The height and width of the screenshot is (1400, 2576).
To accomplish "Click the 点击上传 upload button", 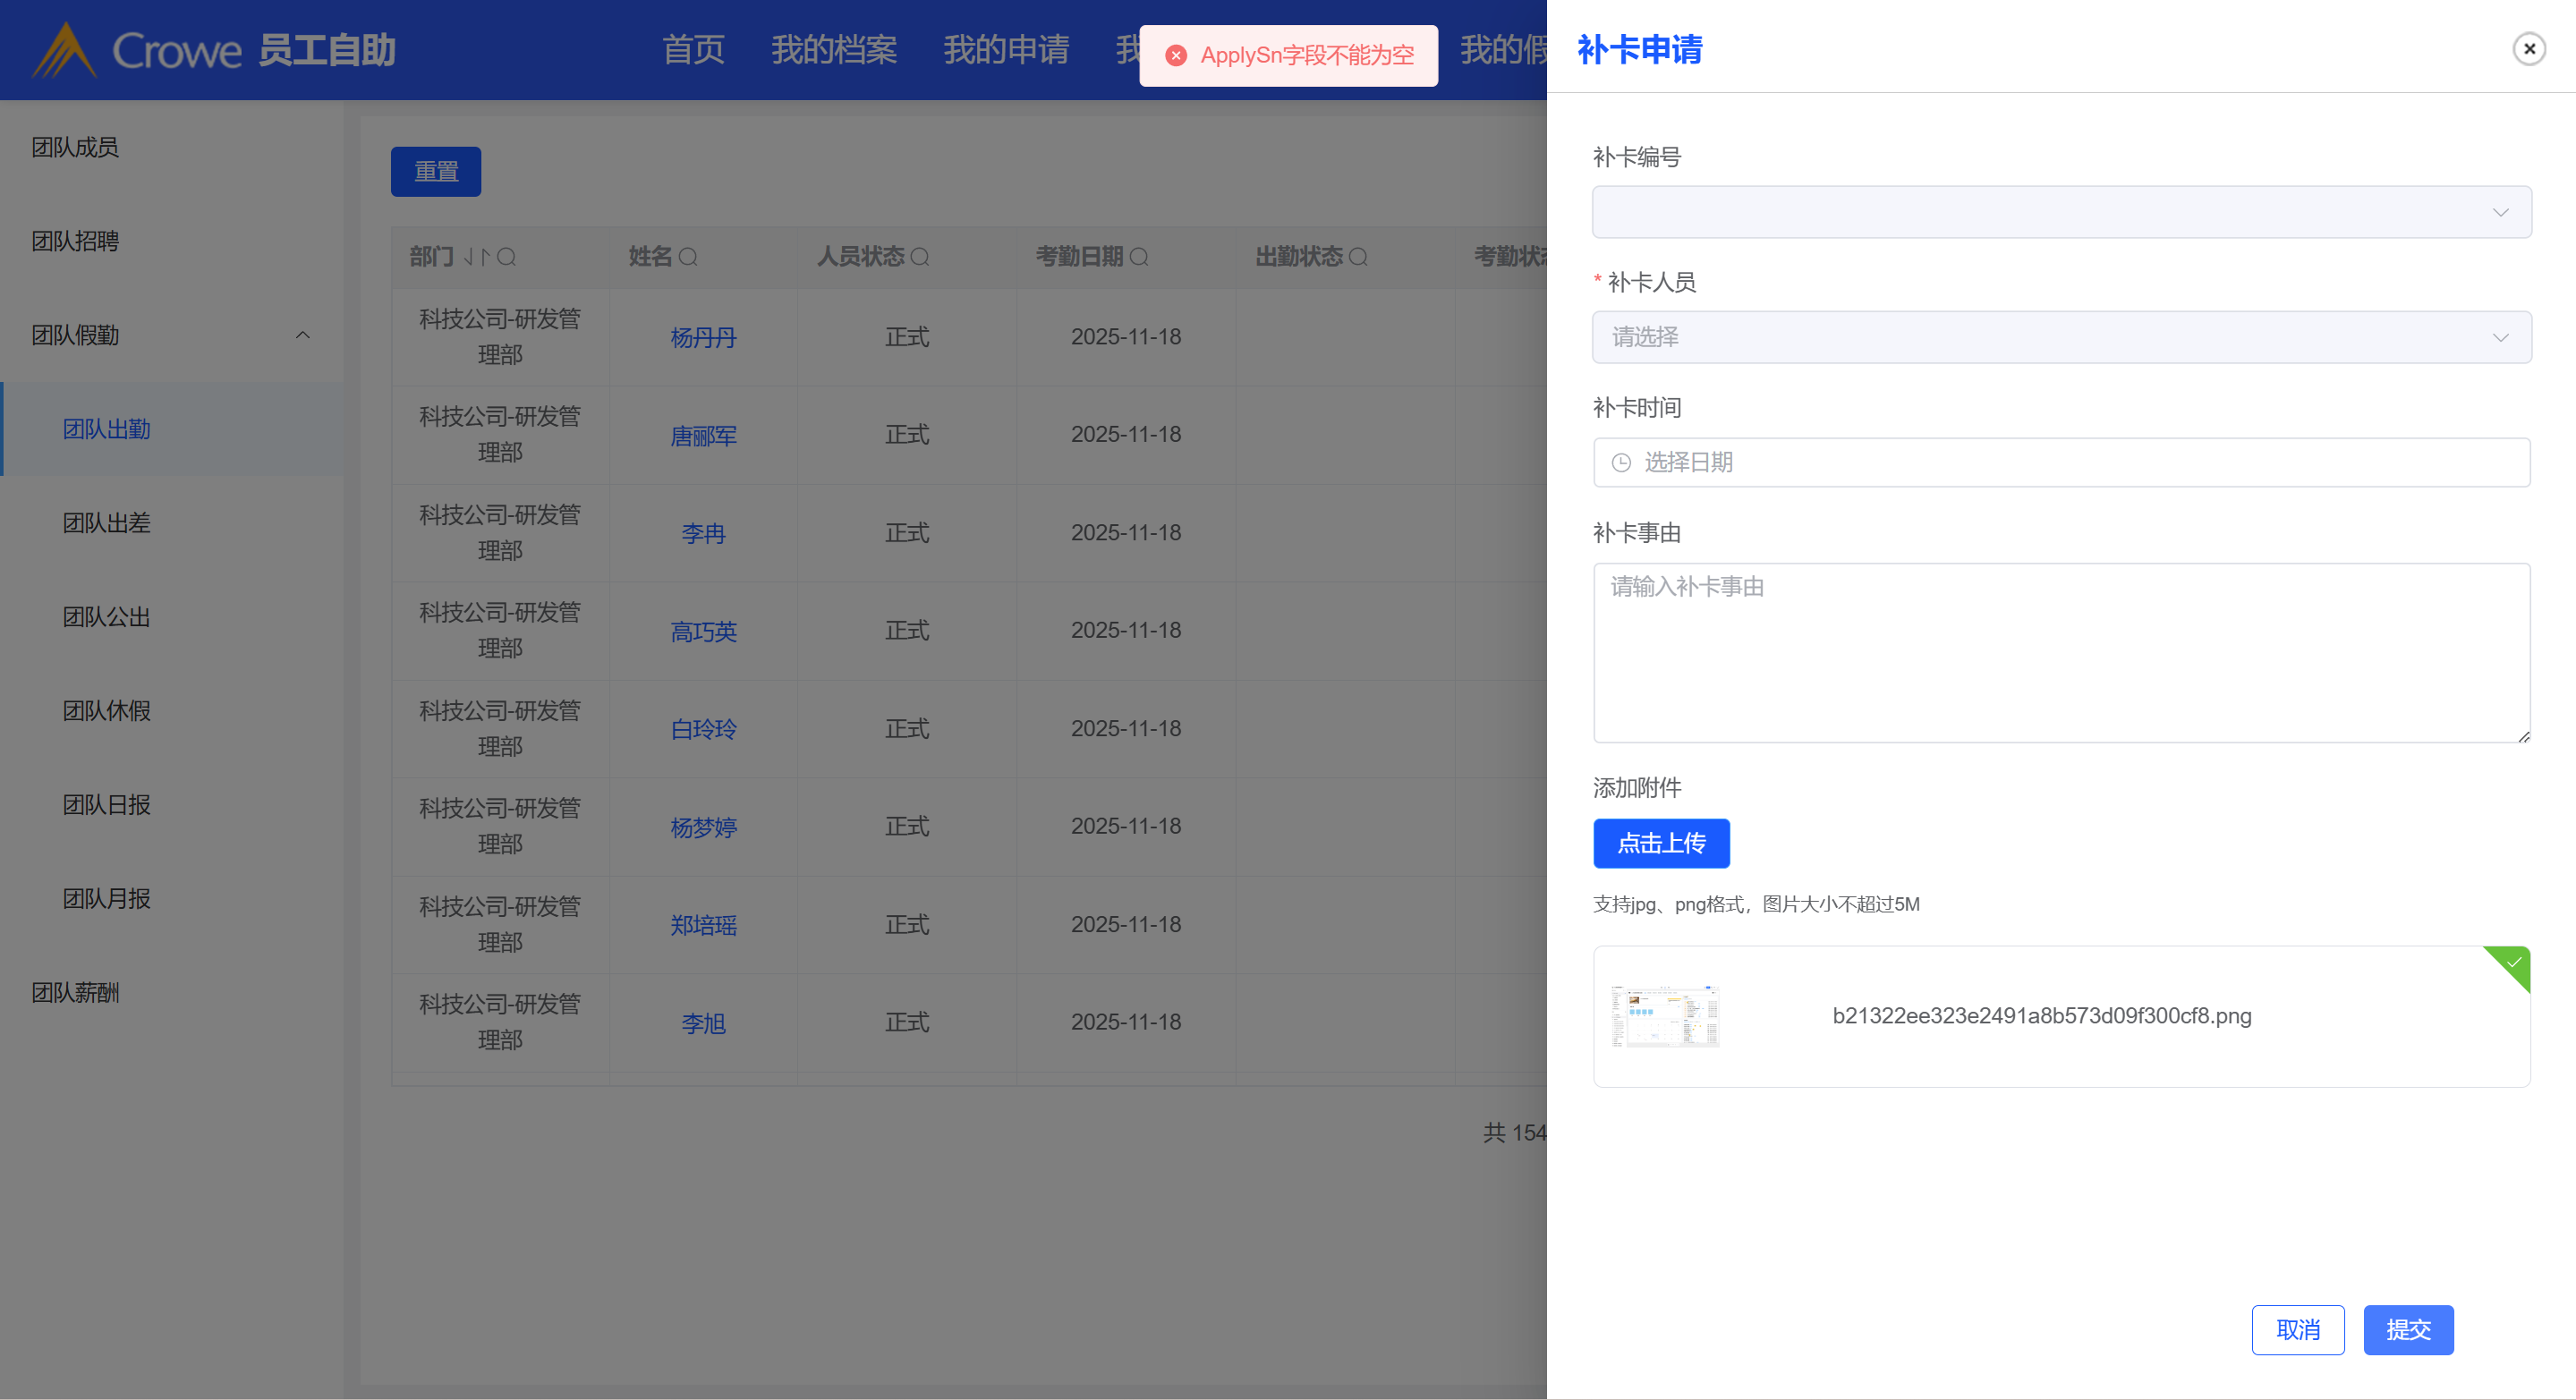I will [1660, 843].
